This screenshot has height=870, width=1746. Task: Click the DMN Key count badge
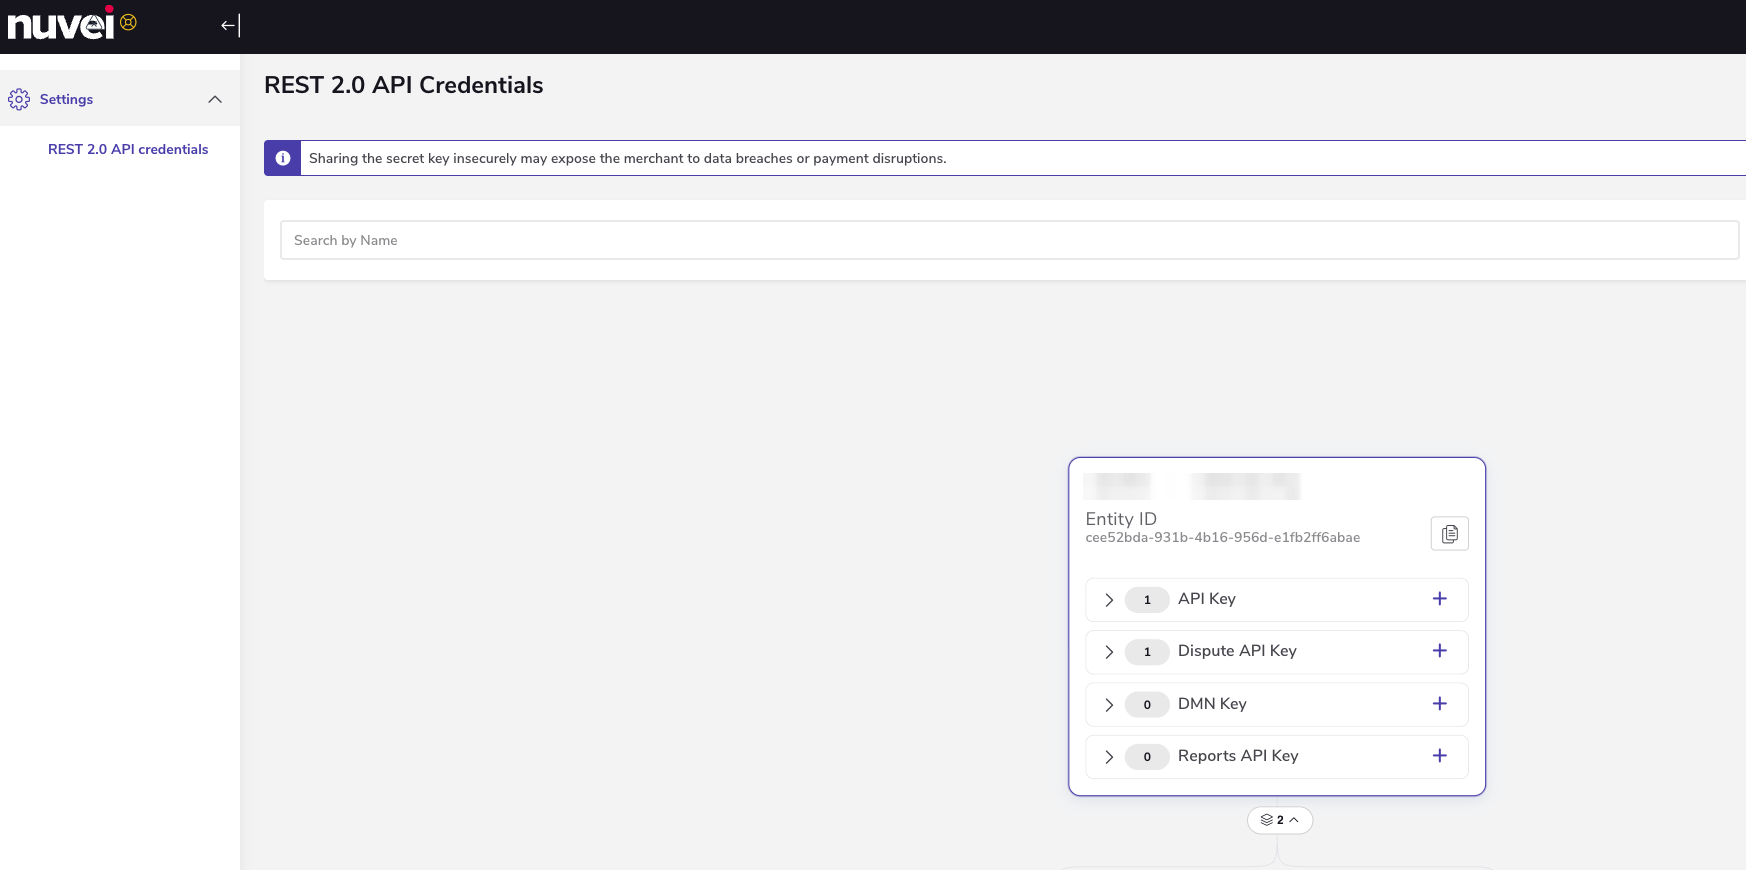pyautogui.click(x=1147, y=705)
